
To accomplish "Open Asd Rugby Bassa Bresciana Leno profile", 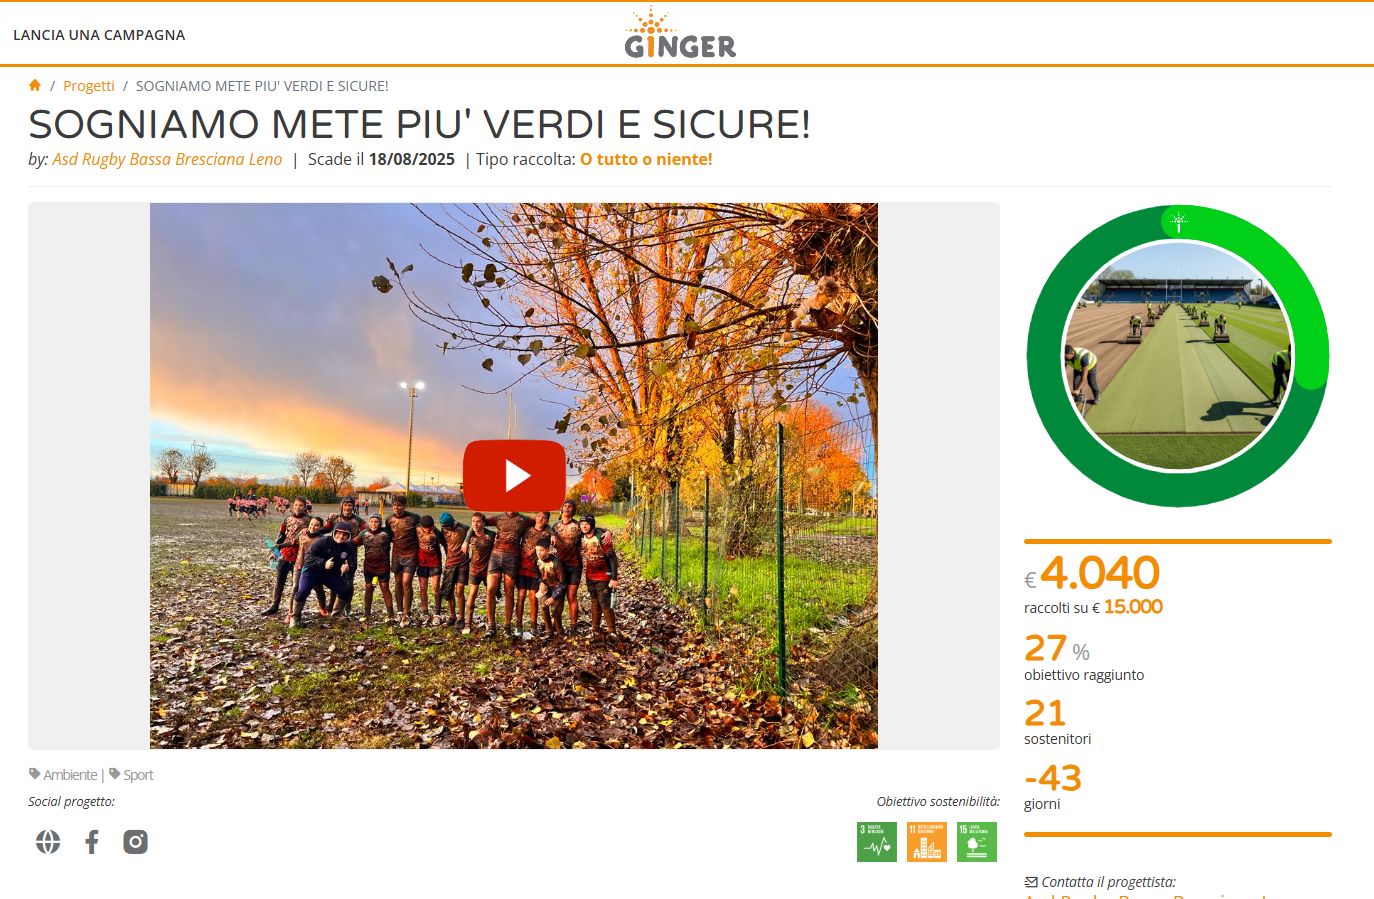I will 167,159.
